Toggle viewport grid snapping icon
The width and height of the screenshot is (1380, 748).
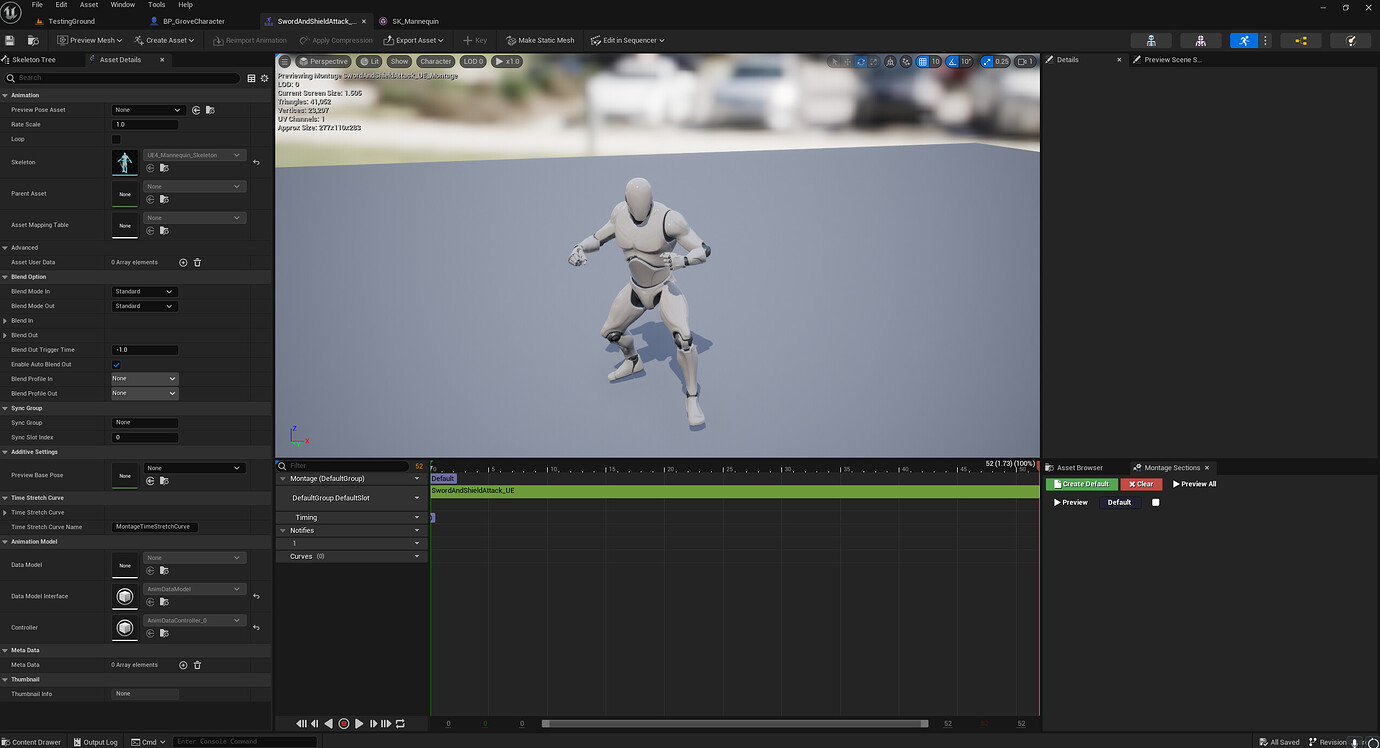click(x=922, y=61)
